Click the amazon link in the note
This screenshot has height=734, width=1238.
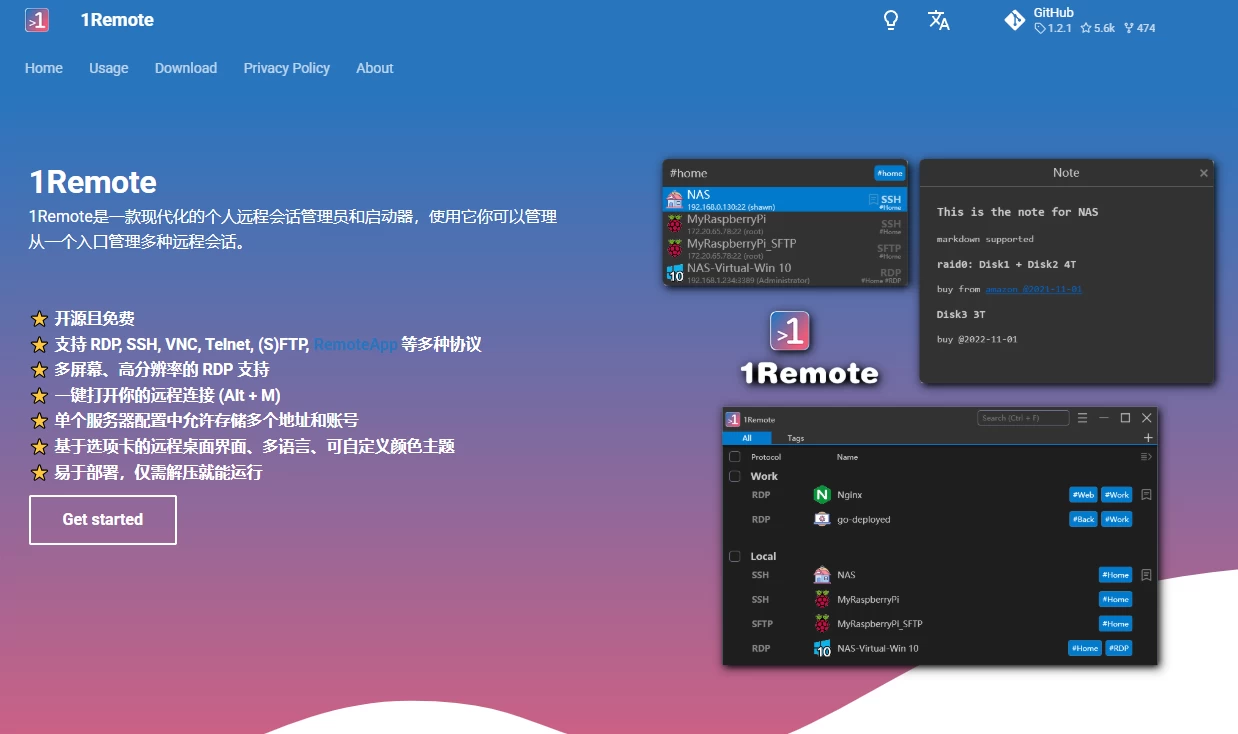coord(1033,289)
